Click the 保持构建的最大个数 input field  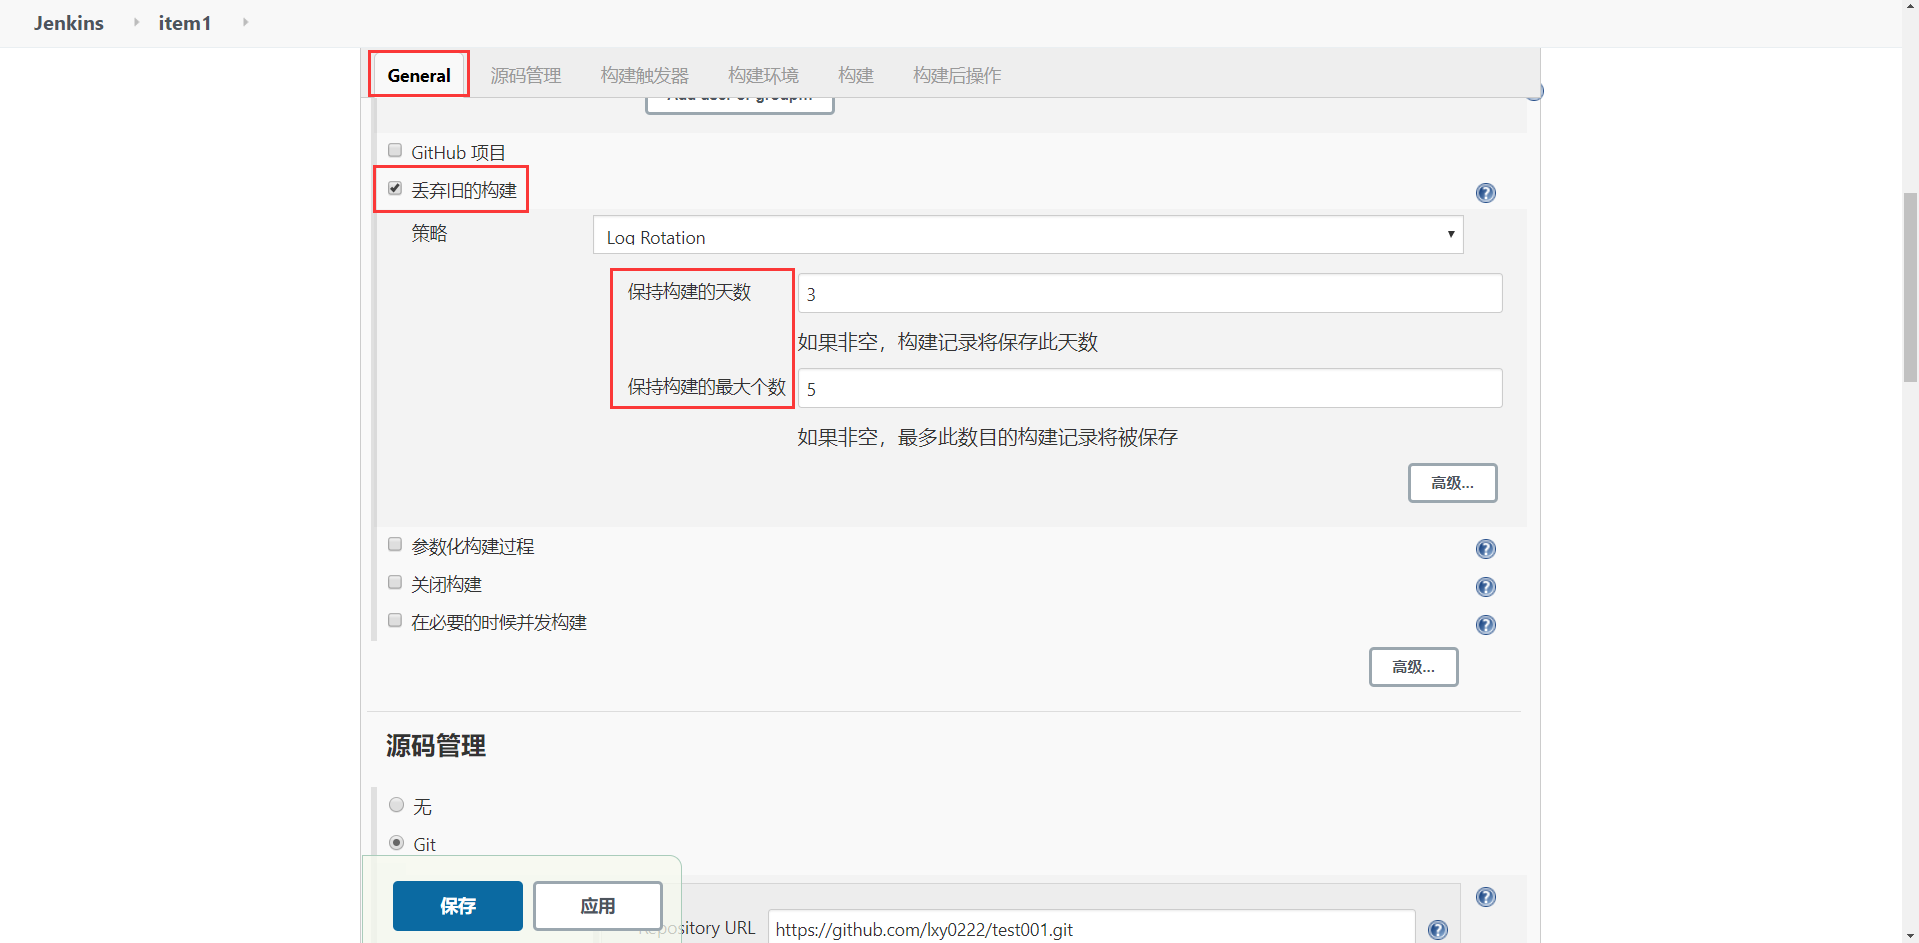coord(1150,388)
